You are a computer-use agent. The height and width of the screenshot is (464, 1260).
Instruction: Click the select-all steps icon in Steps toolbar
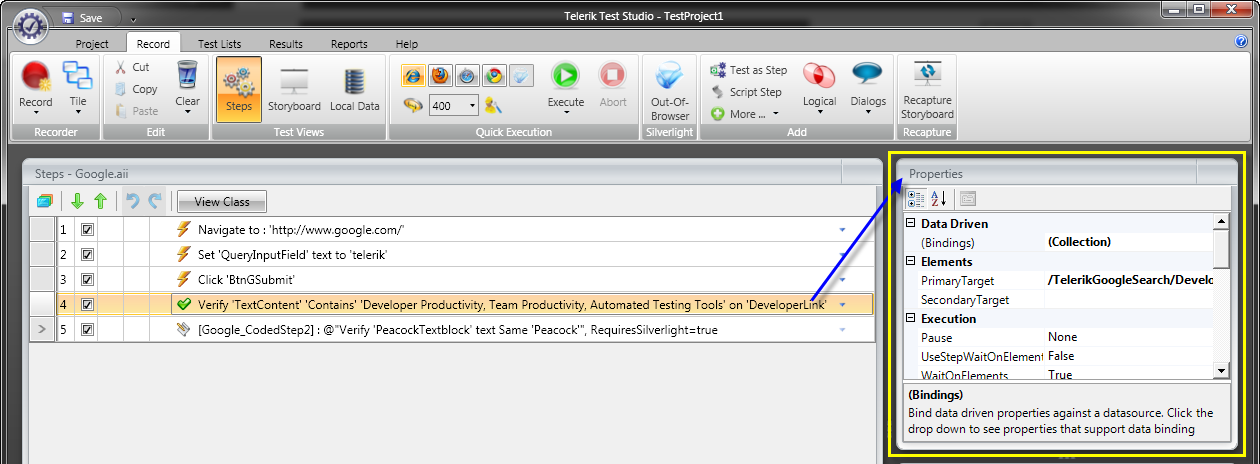pos(44,201)
